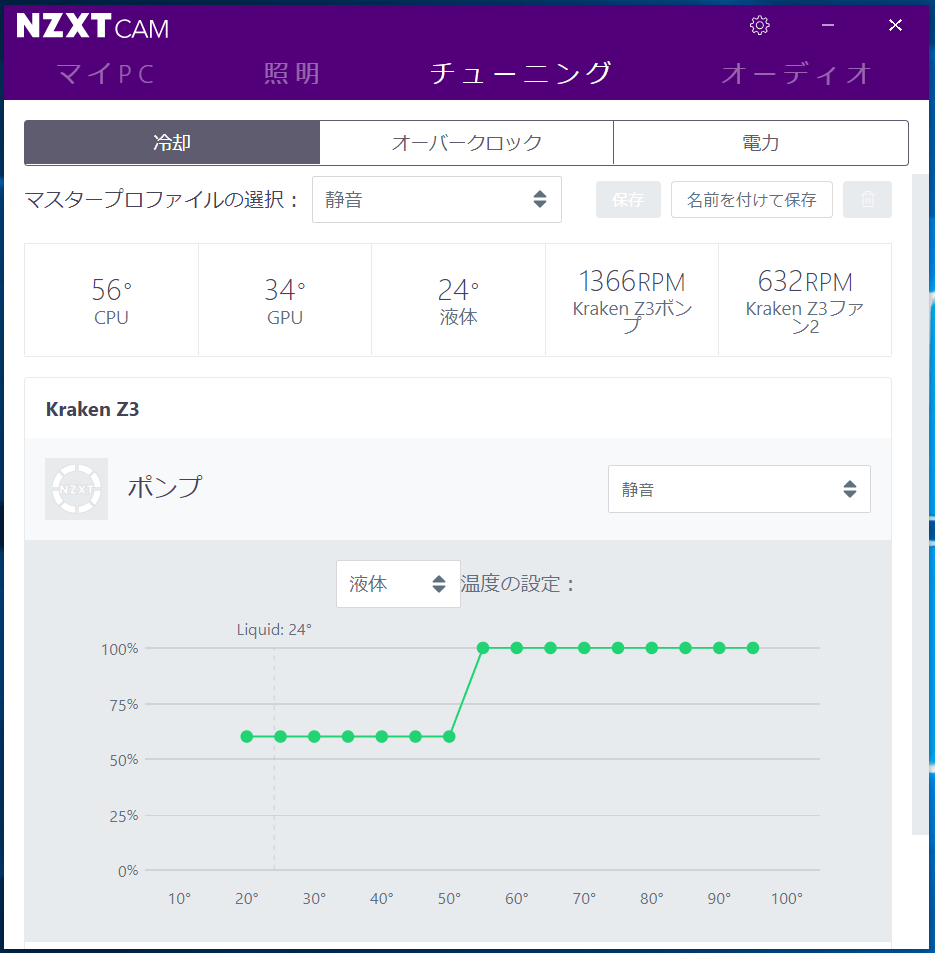This screenshot has height=953, width=935.
Task: Switch to the 照明 tab
Action: 292,74
